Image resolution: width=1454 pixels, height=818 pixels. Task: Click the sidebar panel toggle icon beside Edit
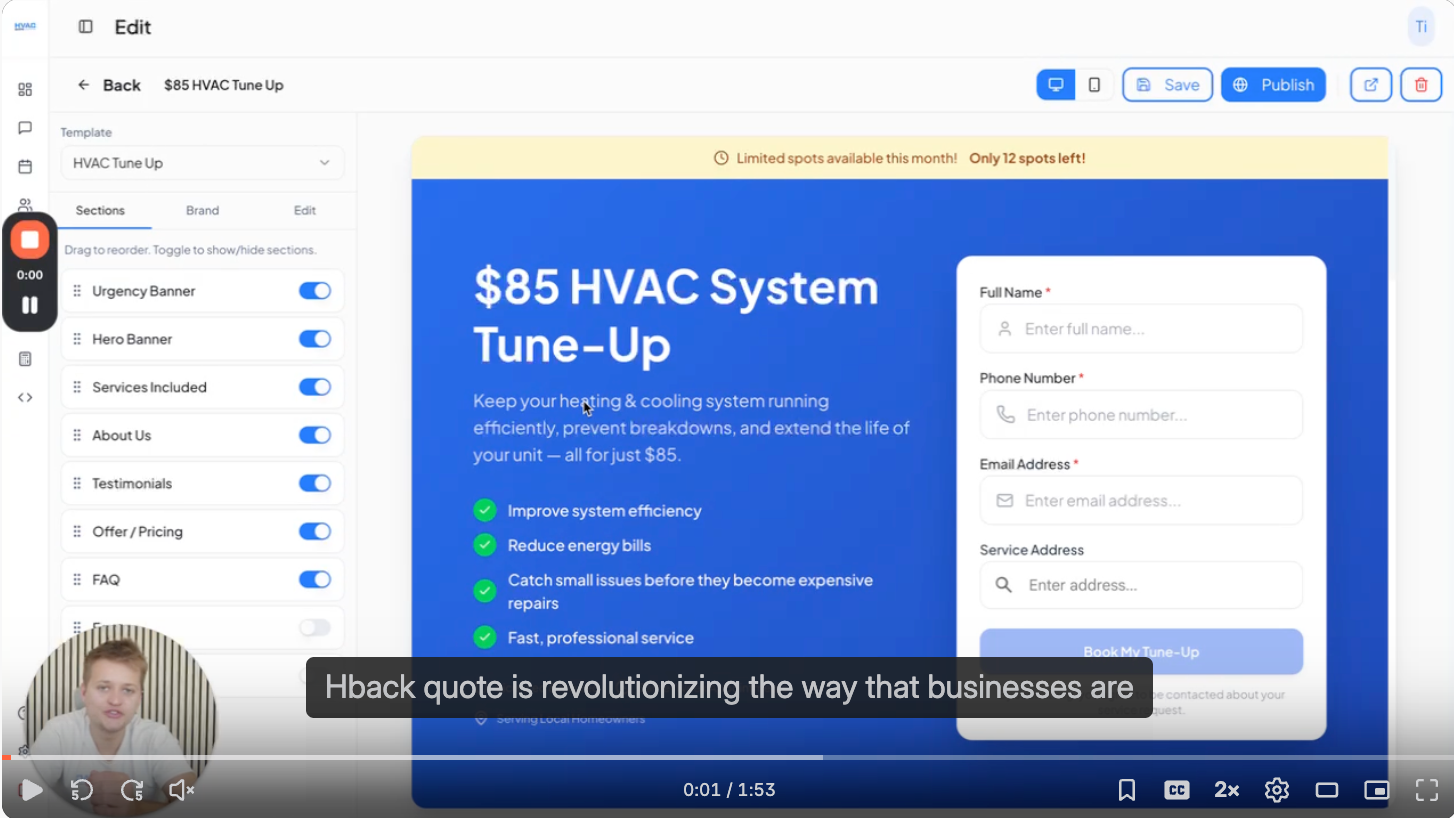pos(86,27)
